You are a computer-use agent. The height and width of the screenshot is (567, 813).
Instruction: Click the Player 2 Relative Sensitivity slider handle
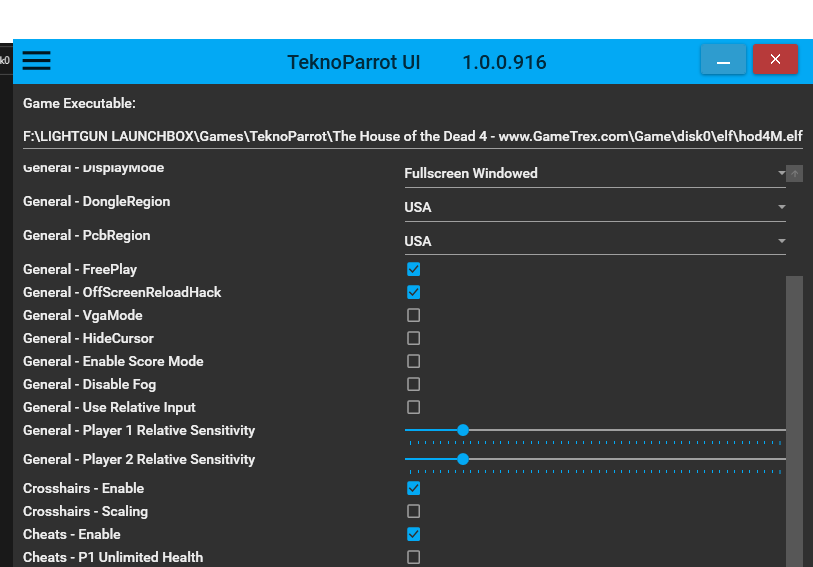[463, 460]
